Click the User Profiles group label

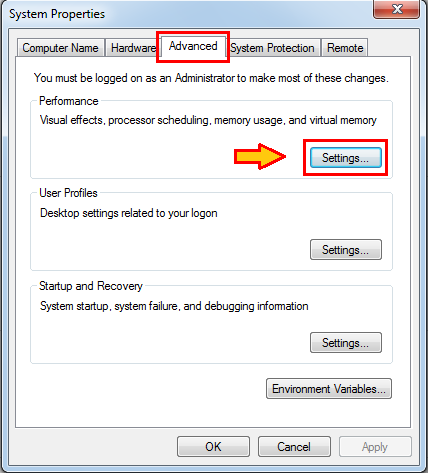[68, 193]
